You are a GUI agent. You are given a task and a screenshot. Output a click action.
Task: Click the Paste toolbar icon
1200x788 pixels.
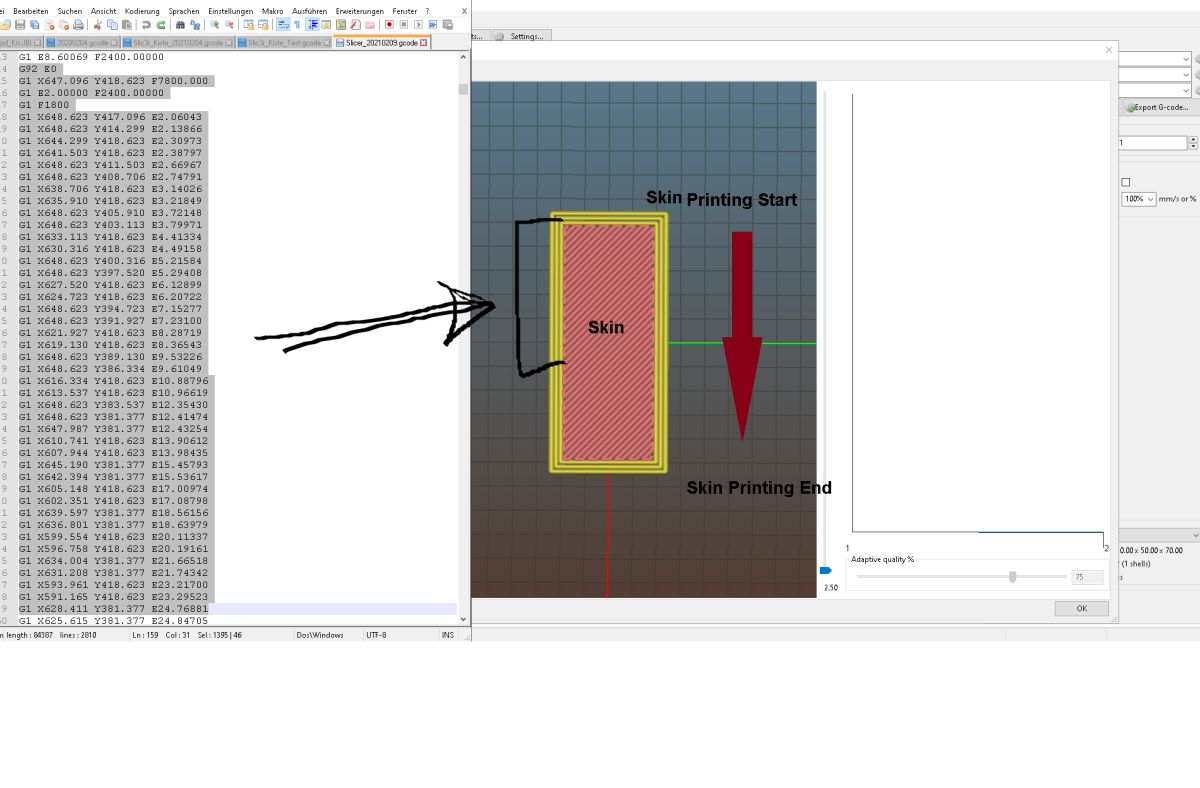126,24
